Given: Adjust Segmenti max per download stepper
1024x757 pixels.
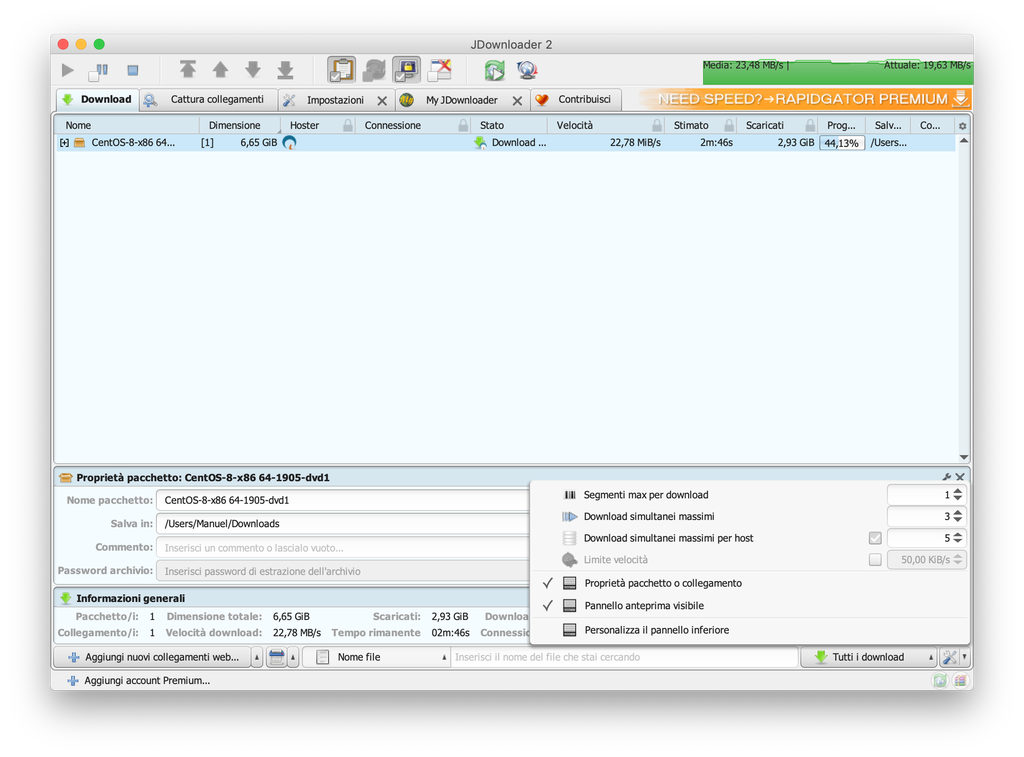Looking at the screenshot, I should point(957,494).
